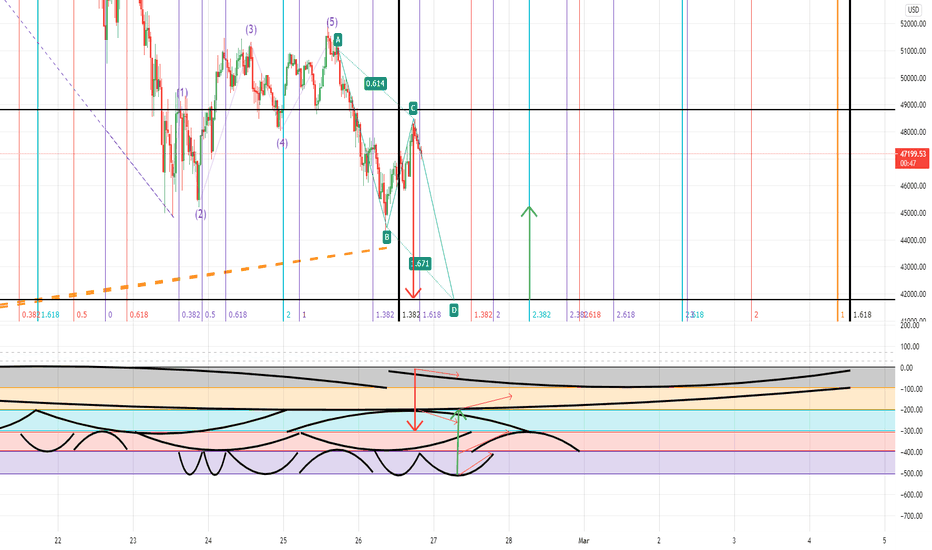Select the ABCD pattern point C label

413,108
